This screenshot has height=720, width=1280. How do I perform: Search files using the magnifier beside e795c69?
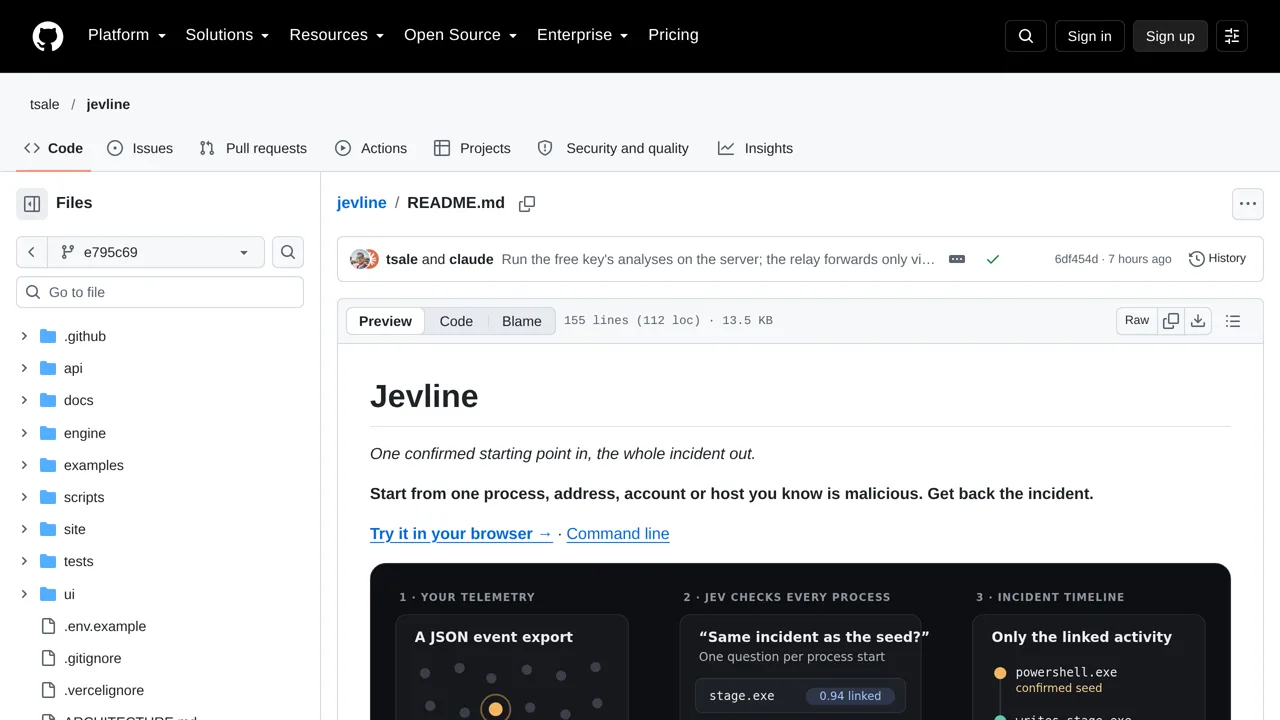[288, 252]
